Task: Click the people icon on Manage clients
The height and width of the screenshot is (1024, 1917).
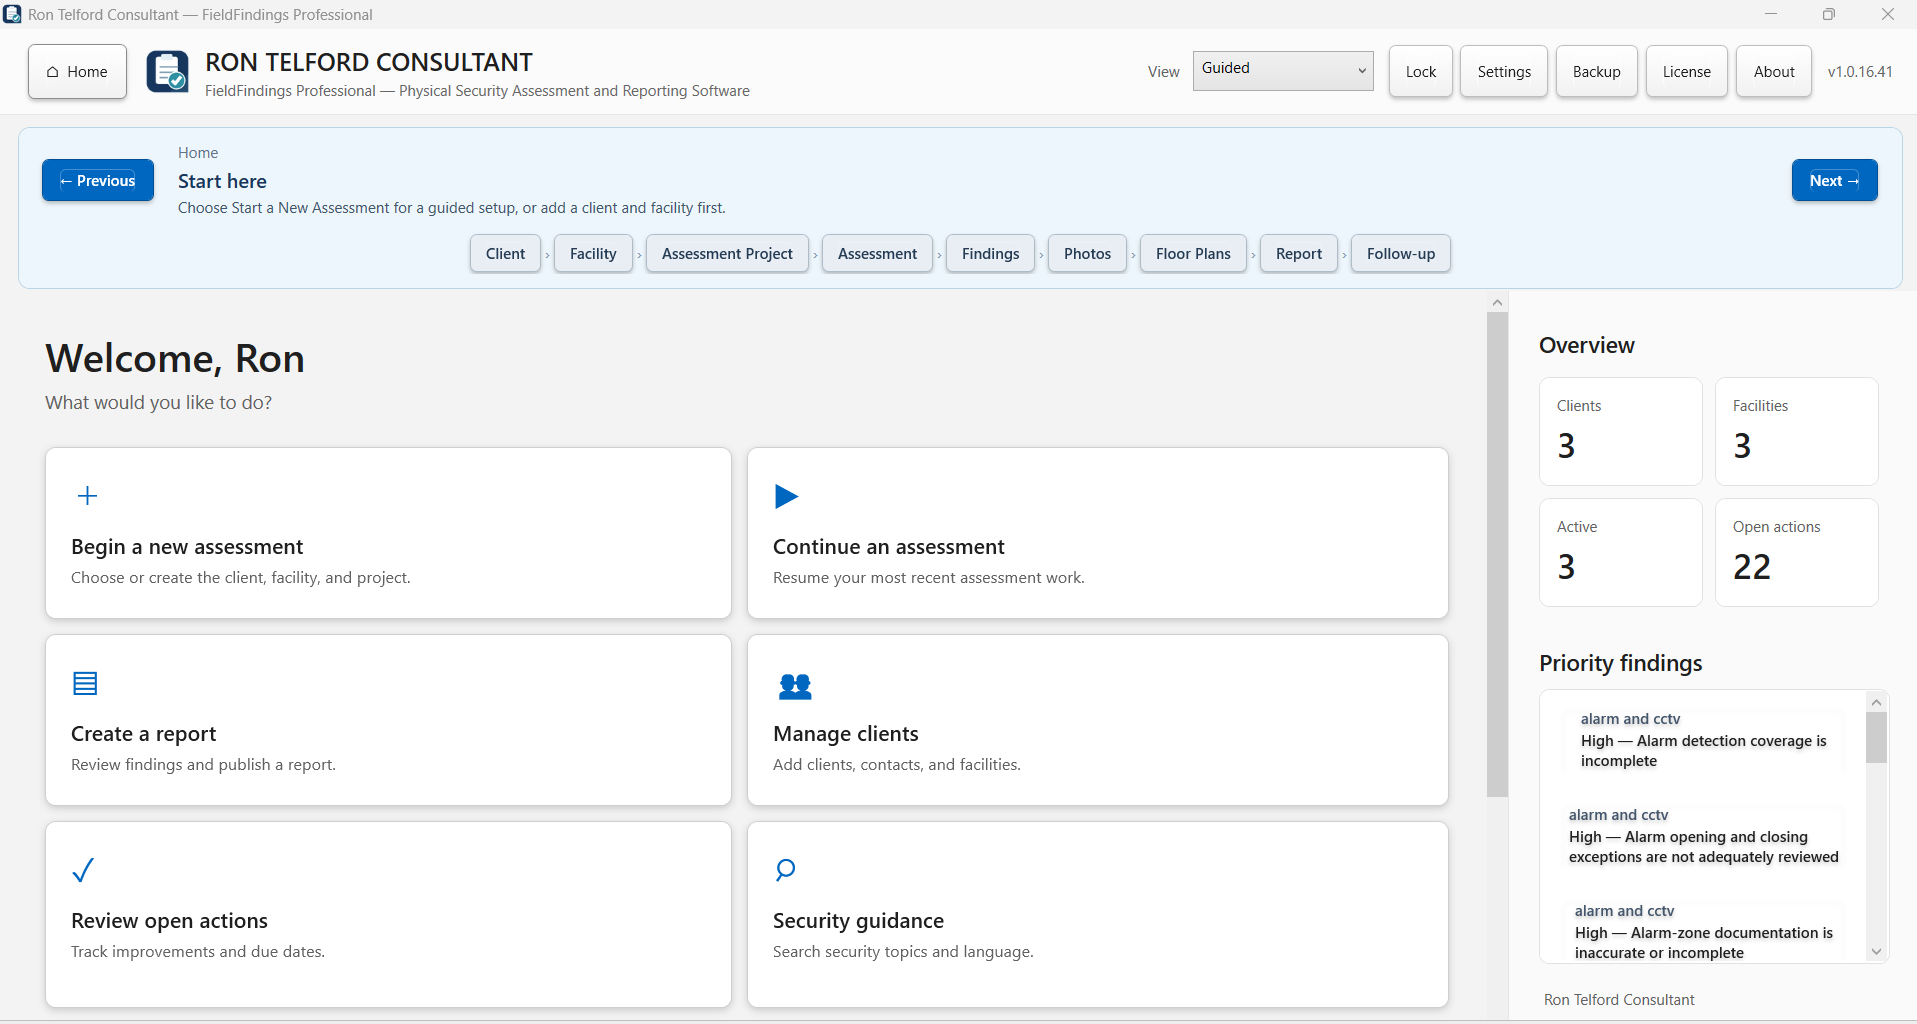Action: (x=795, y=686)
